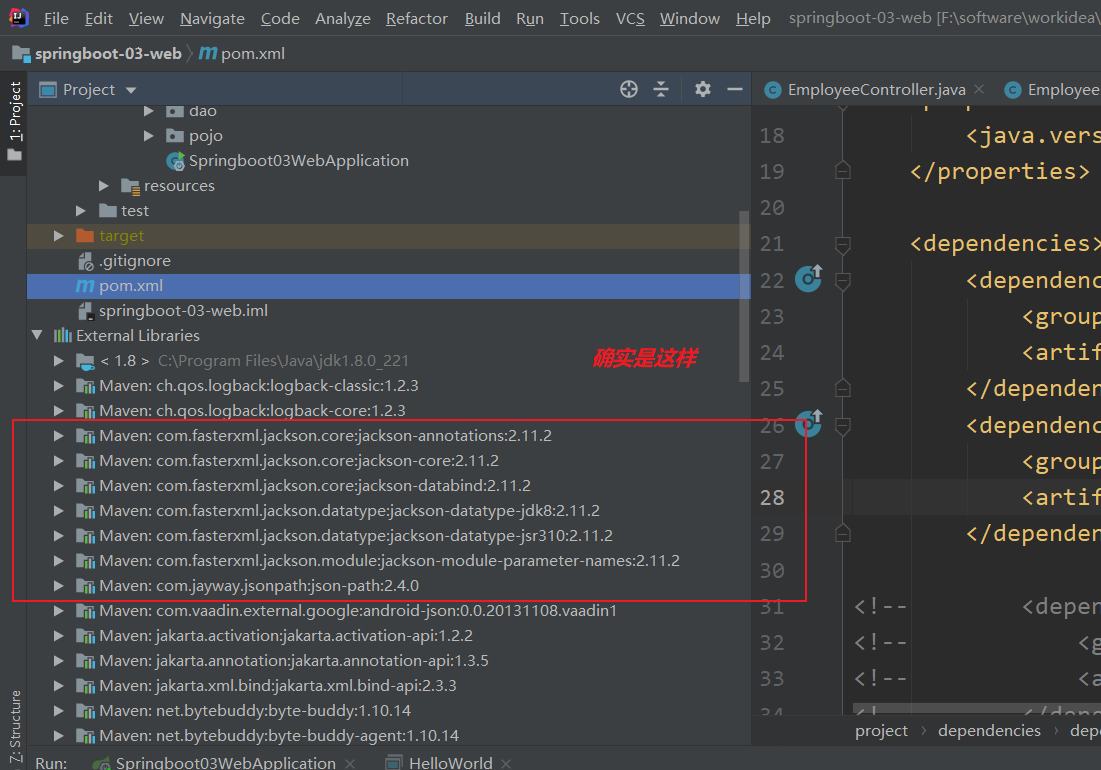Open the Navigate menu
Image resolution: width=1101 pixels, height=770 pixels.
[x=212, y=18]
